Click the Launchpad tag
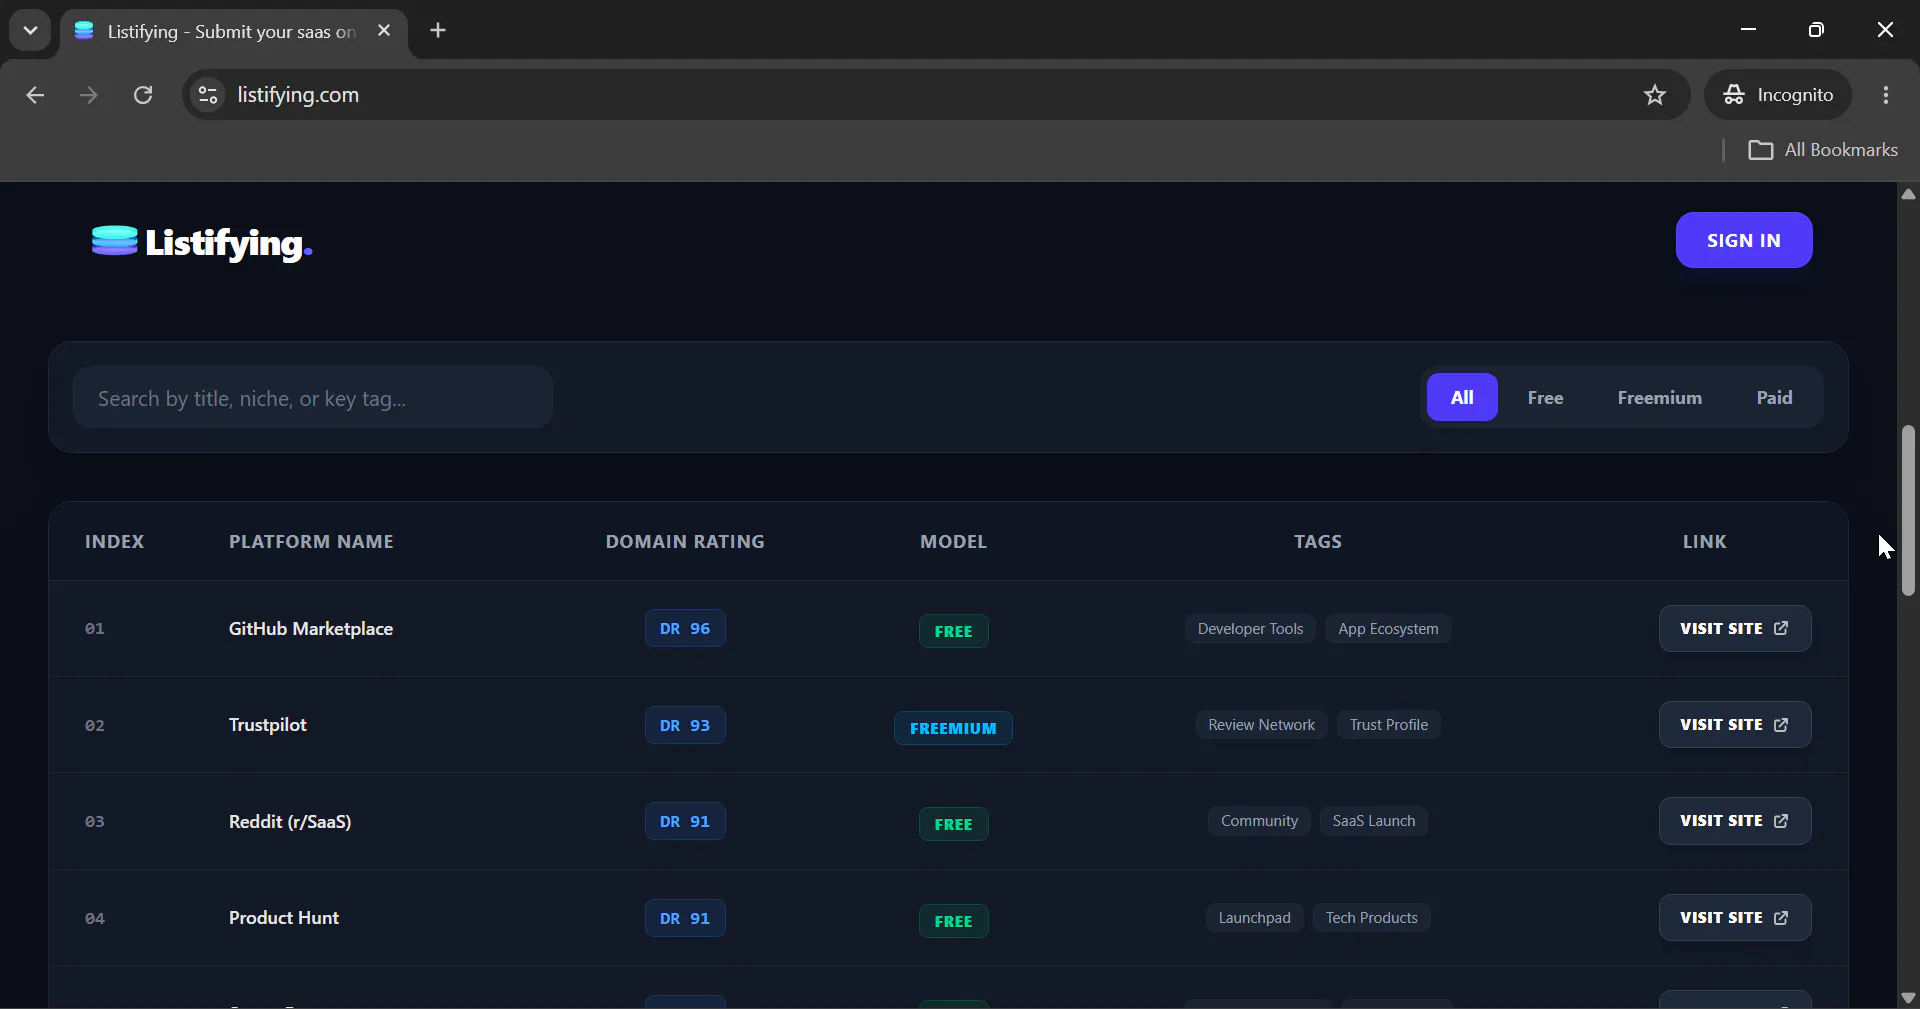This screenshot has height=1009, width=1920. click(1254, 918)
